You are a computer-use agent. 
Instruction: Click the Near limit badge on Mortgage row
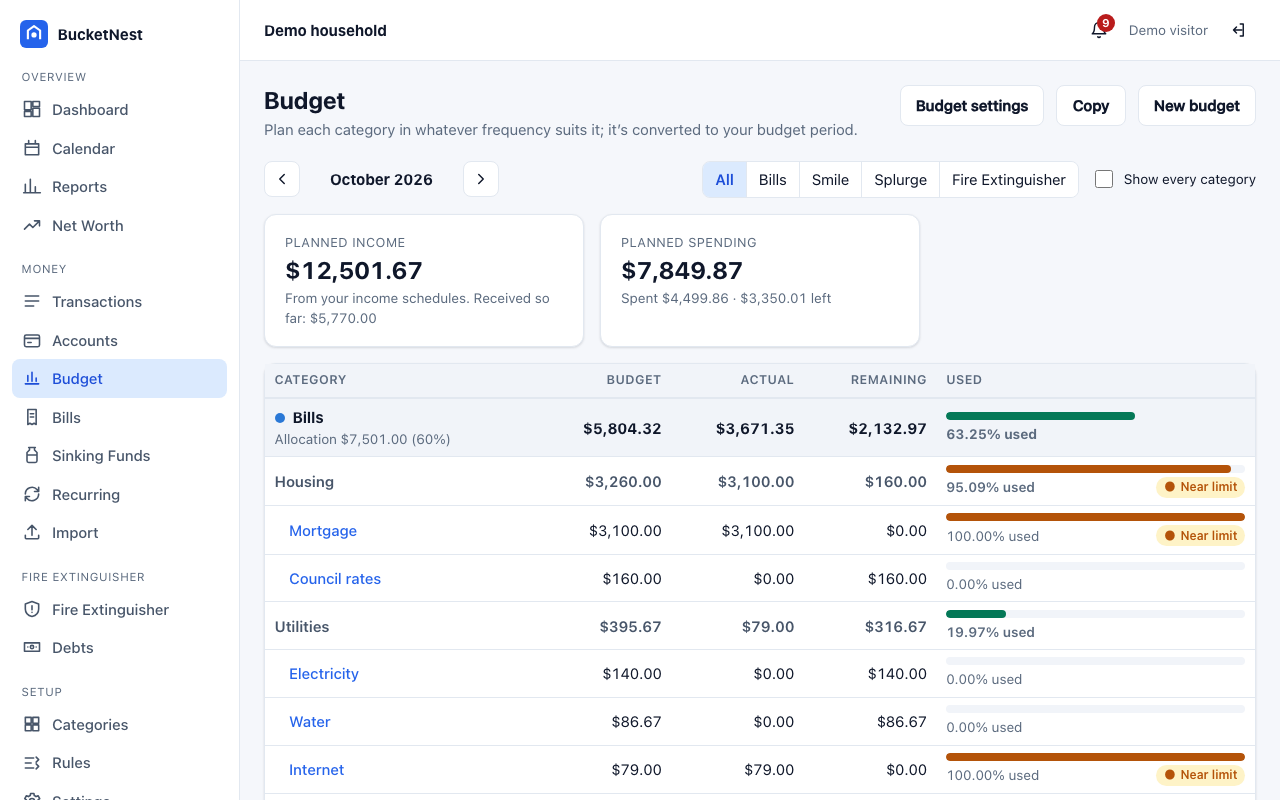pos(1201,536)
